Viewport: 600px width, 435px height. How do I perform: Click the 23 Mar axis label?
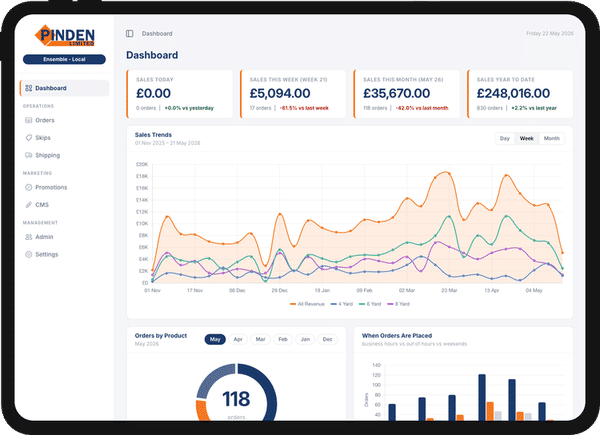449,290
